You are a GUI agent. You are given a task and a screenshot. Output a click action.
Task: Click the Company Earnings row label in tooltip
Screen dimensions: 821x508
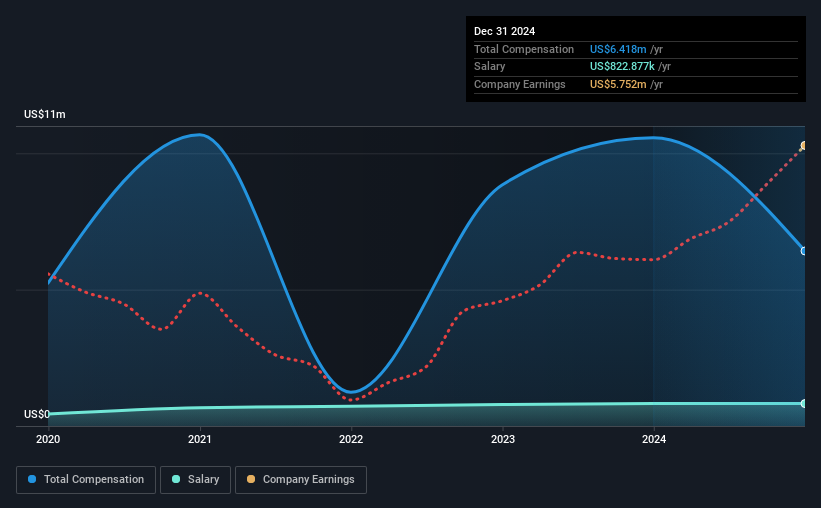(519, 84)
